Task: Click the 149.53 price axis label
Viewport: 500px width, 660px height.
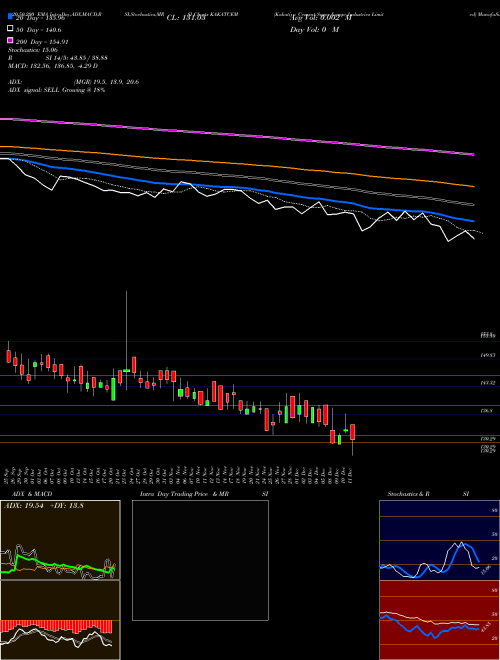Action: [488, 355]
